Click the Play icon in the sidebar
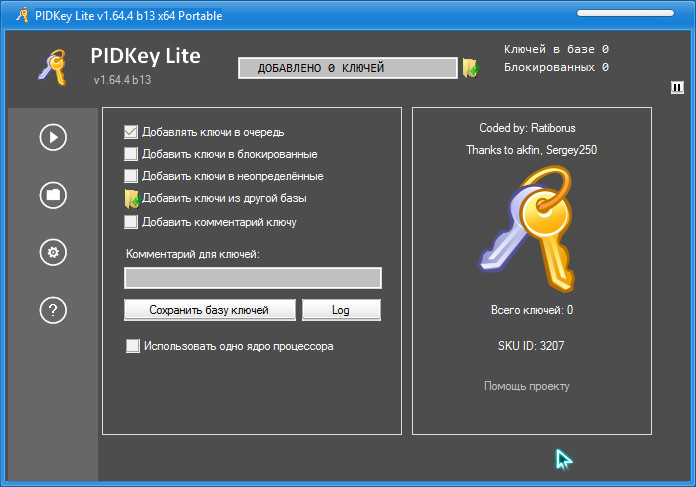 pos(53,136)
